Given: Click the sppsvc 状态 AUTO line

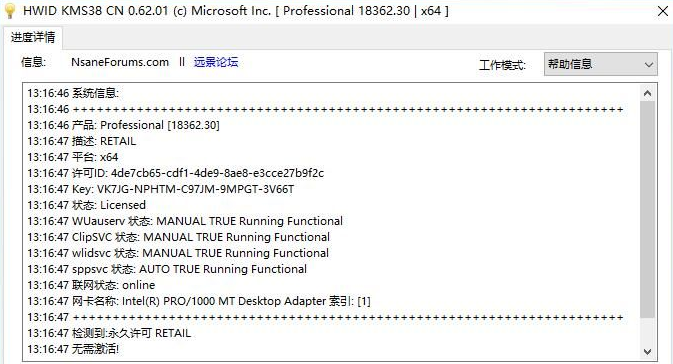Looking at the screenshot, I should tap(167, 269).
